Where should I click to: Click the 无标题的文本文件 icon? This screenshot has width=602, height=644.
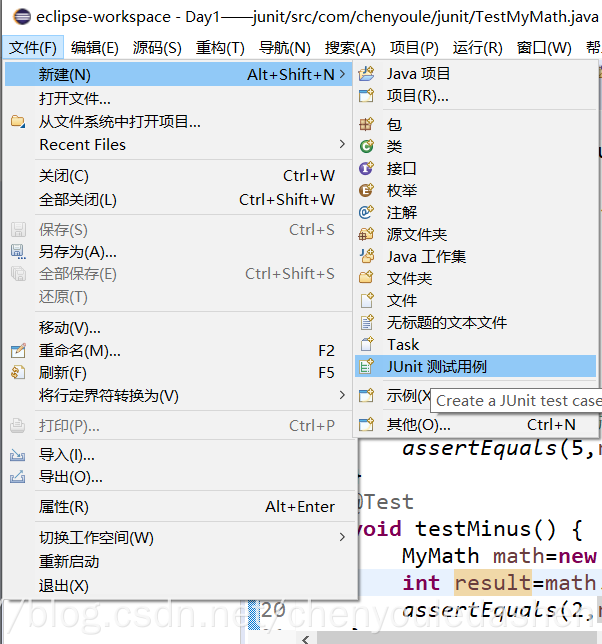tap(366, 322)
